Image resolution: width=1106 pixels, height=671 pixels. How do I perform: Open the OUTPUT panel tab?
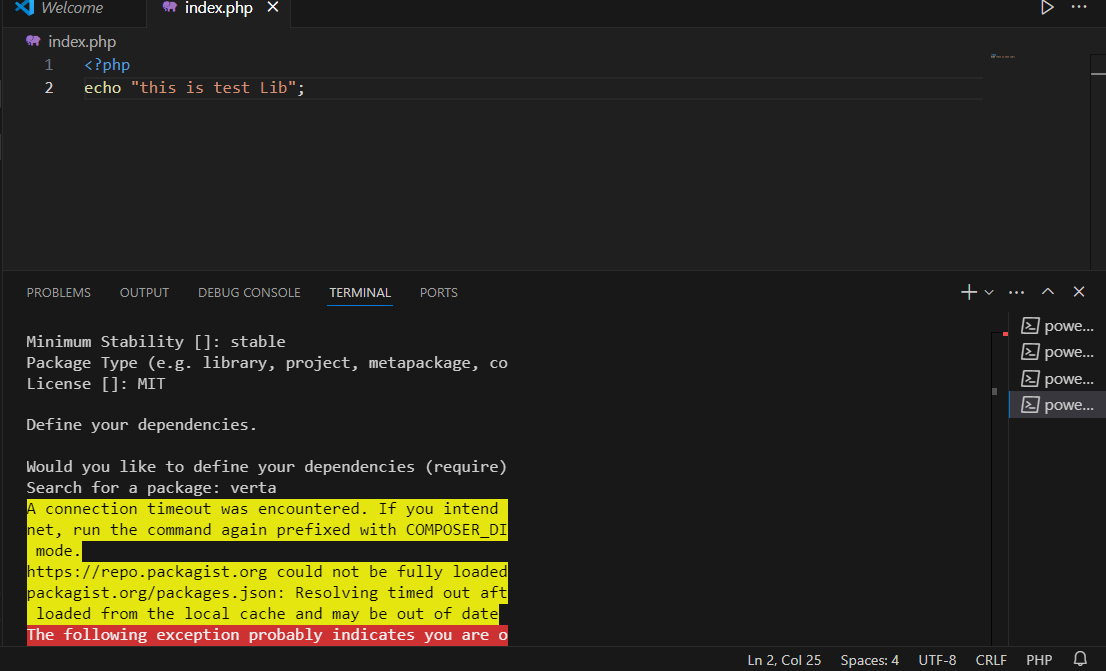point(145,293)
